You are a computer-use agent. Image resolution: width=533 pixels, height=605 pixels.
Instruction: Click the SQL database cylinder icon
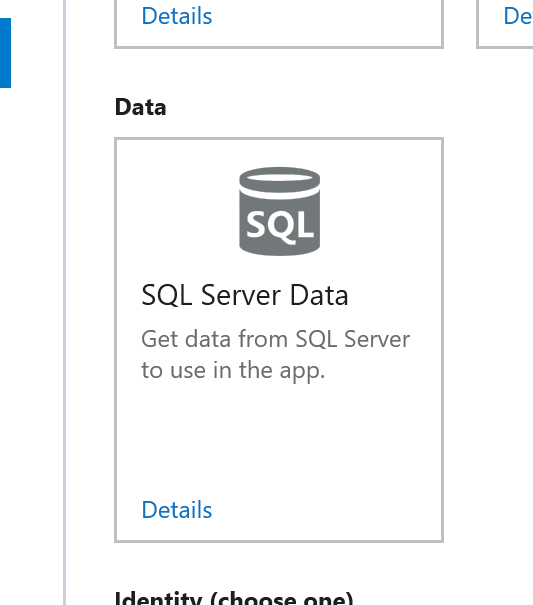(x=279, y=211)
